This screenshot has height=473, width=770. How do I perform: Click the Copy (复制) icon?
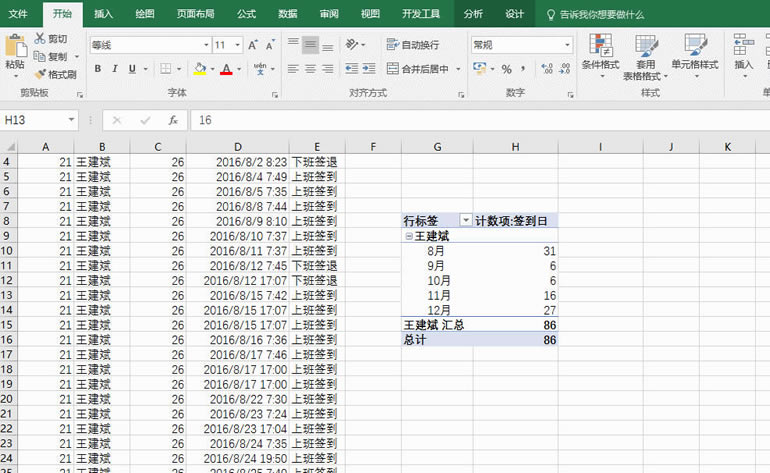click(40, 56)
